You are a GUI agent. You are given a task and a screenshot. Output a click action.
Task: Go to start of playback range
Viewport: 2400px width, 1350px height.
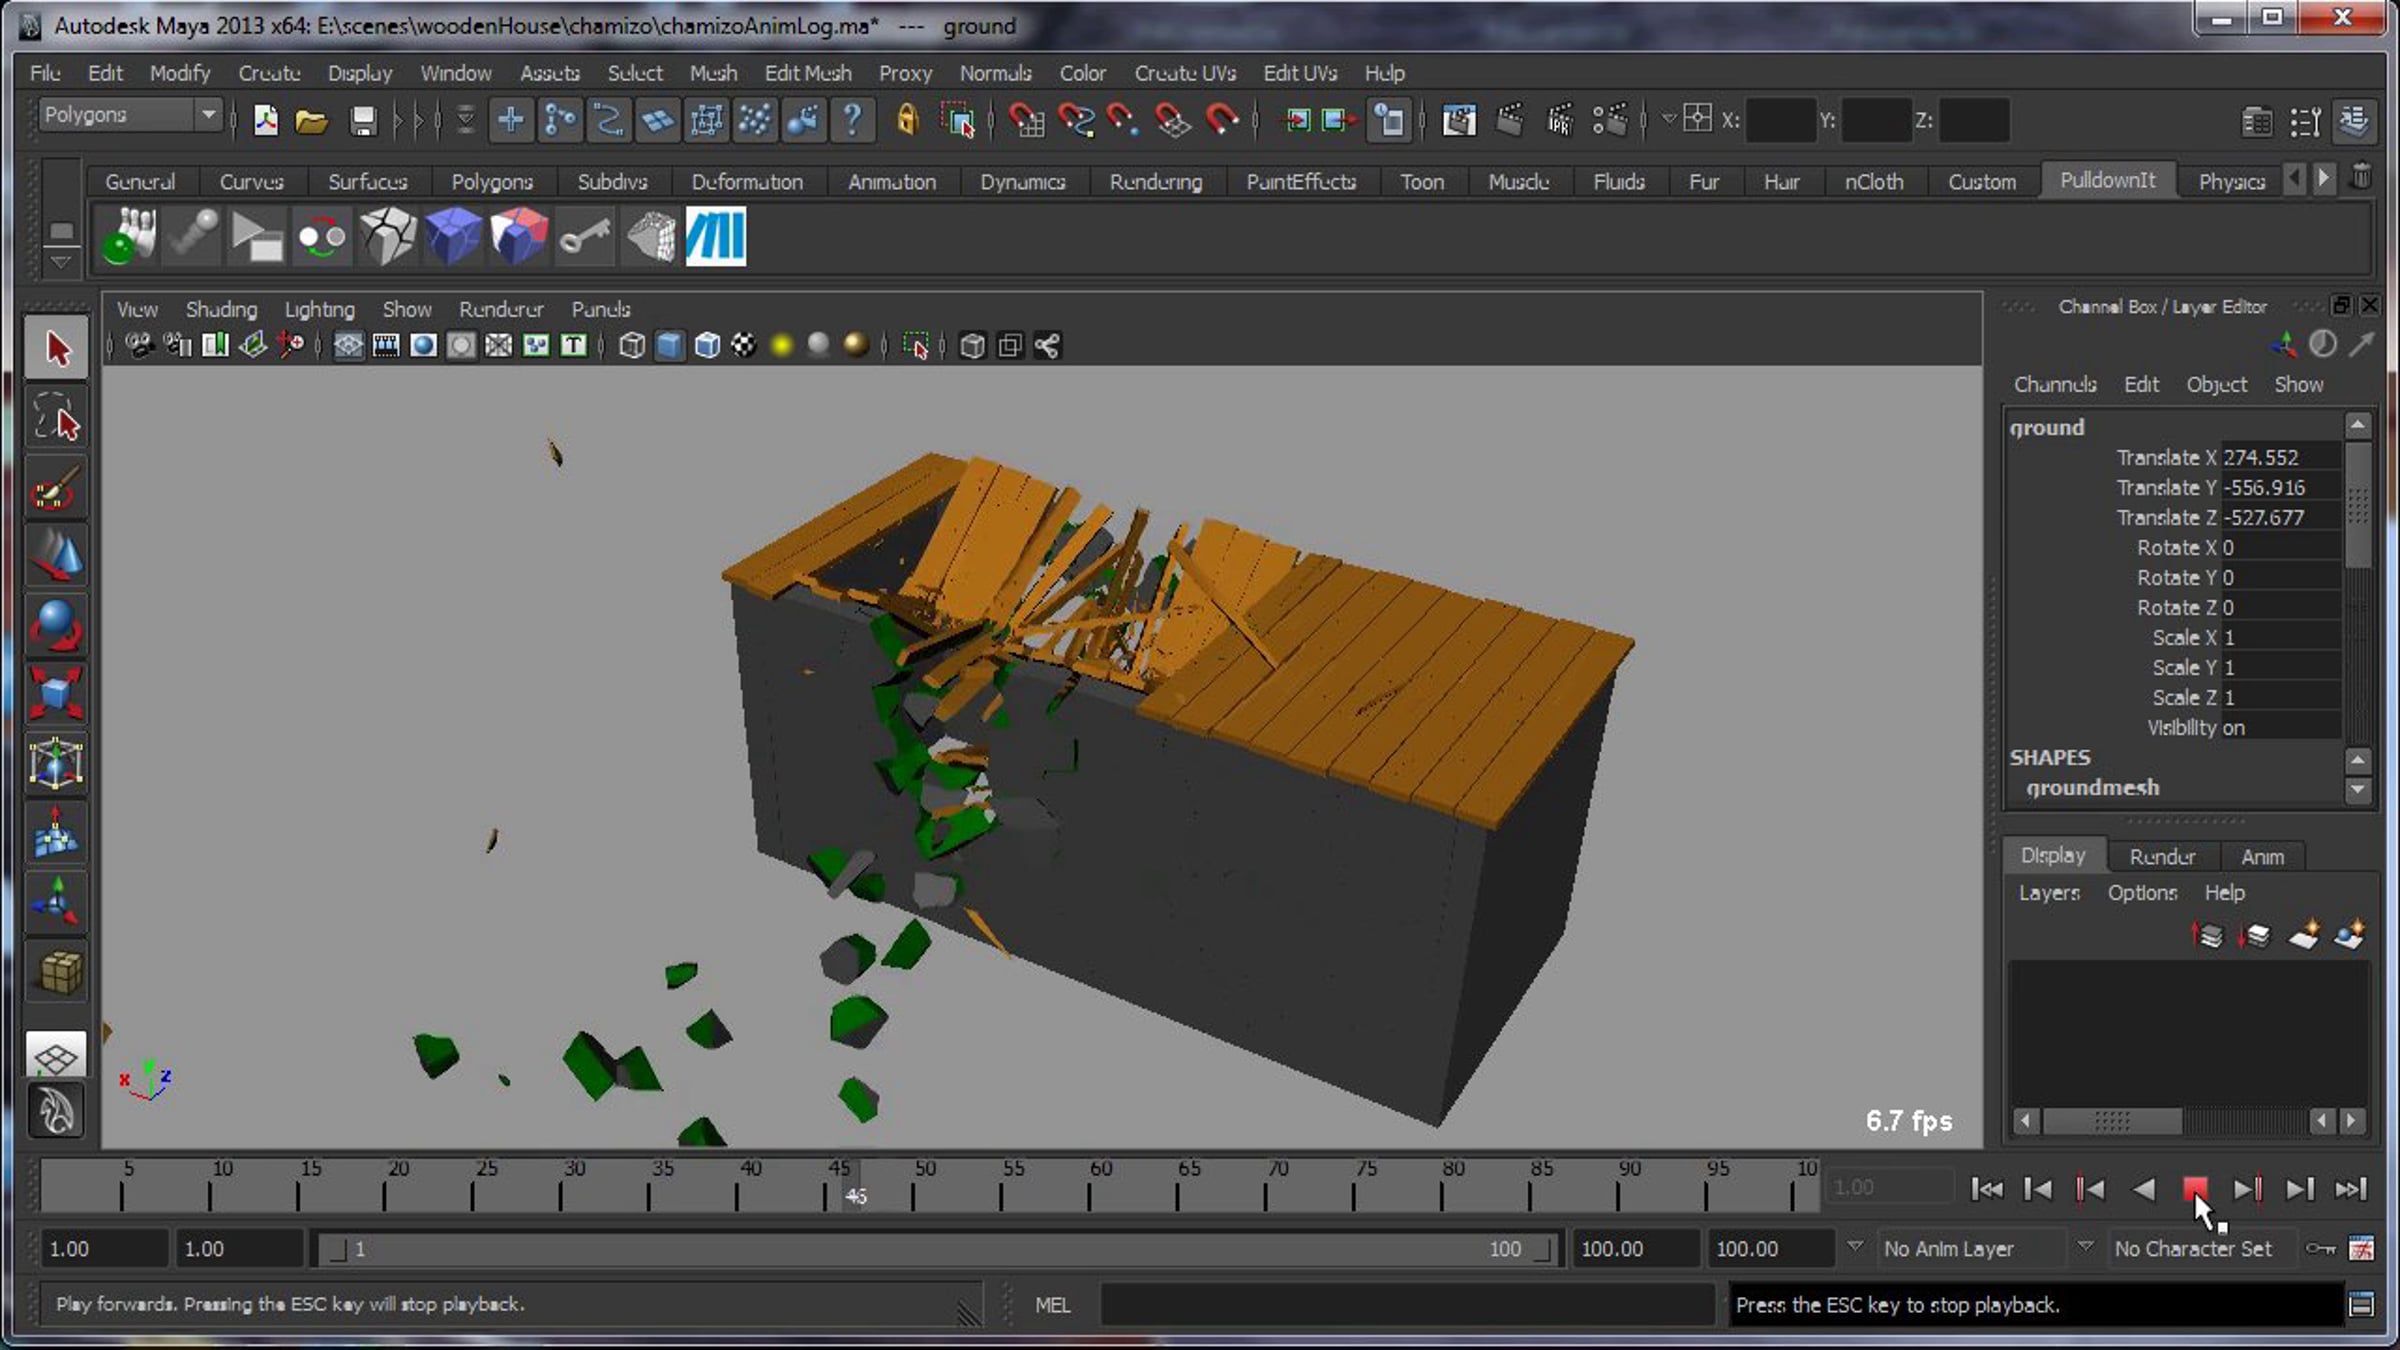pos(1986,1188)
